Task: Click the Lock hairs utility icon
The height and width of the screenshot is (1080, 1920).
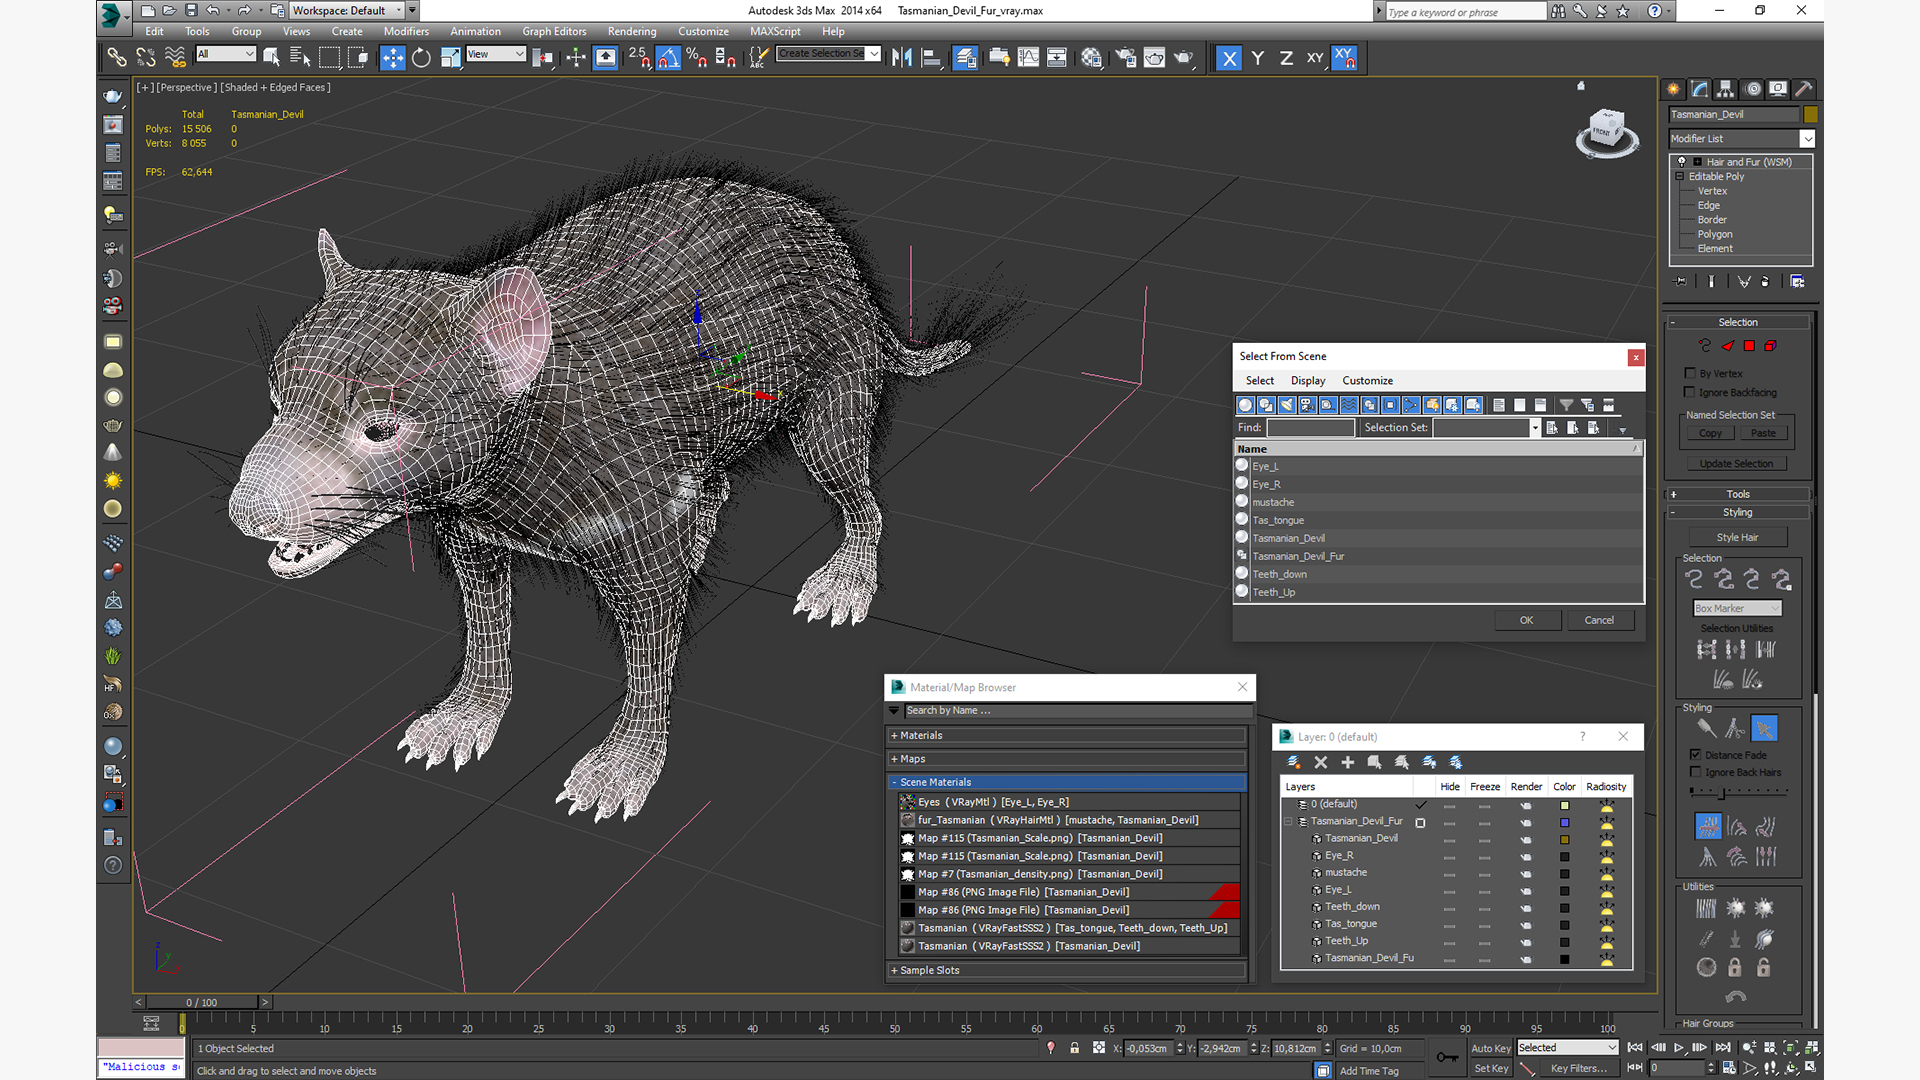Action: pos(1735,967)
